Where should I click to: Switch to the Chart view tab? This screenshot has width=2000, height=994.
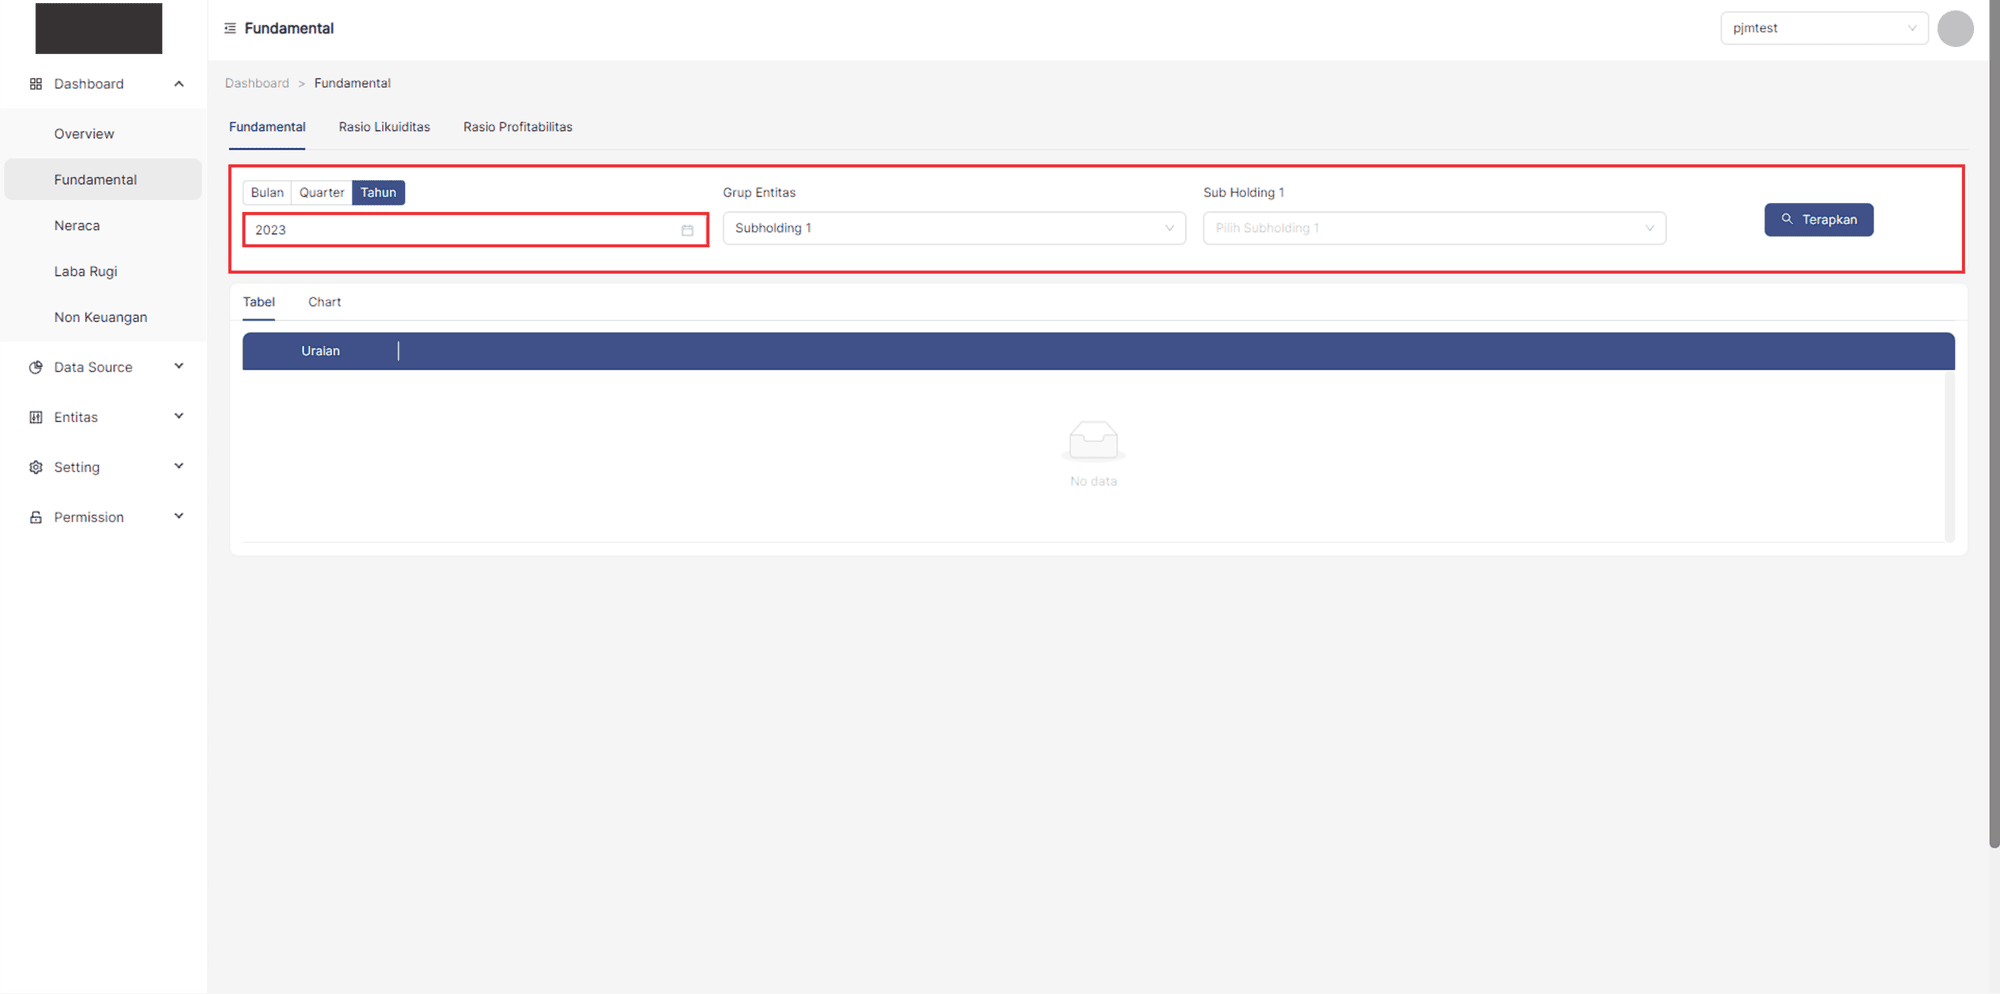[x=324, y=302]
